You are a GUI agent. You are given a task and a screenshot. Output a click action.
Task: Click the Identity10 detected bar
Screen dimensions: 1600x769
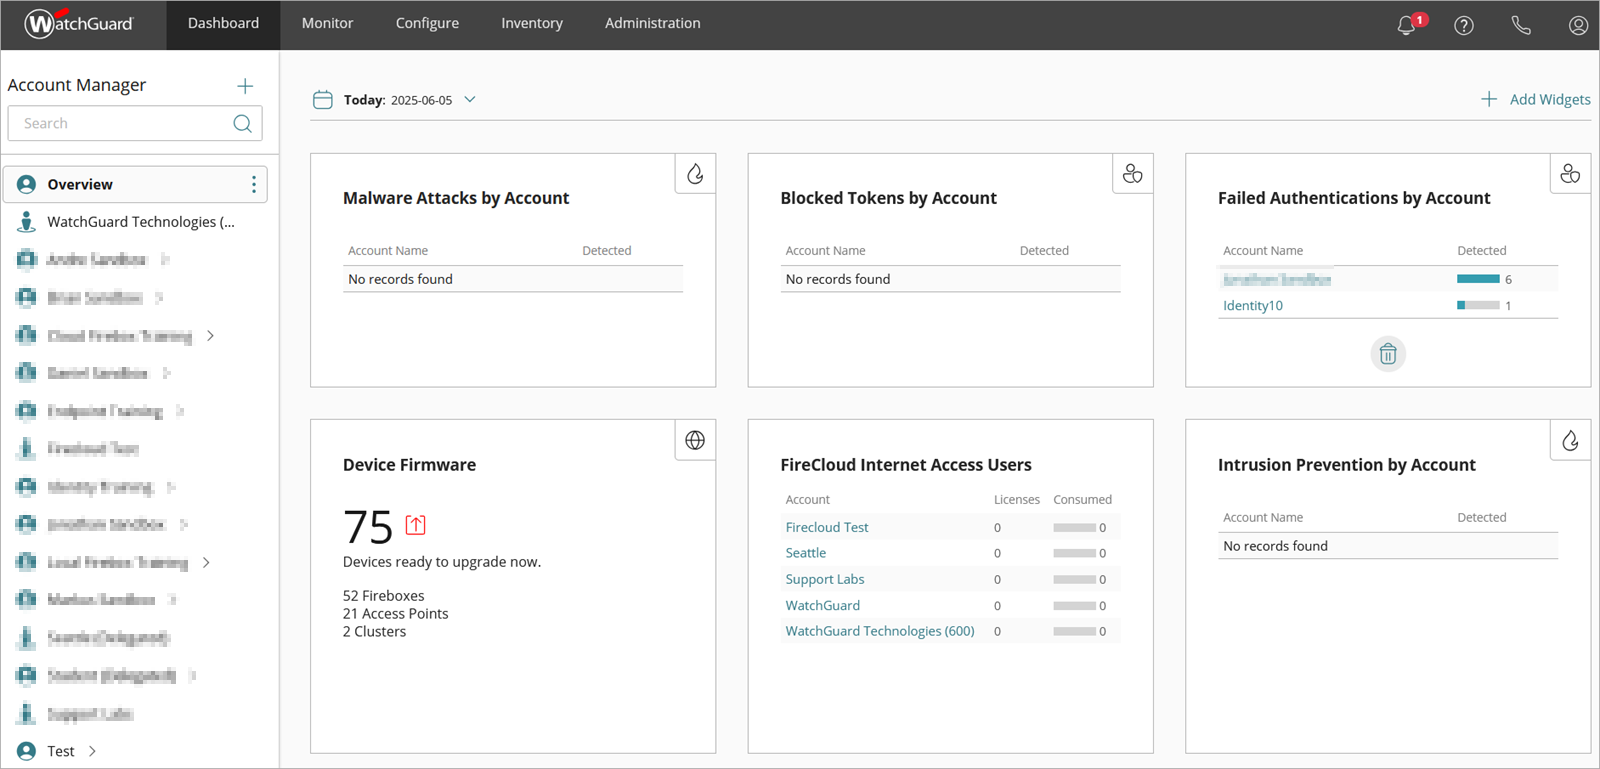1478,305
